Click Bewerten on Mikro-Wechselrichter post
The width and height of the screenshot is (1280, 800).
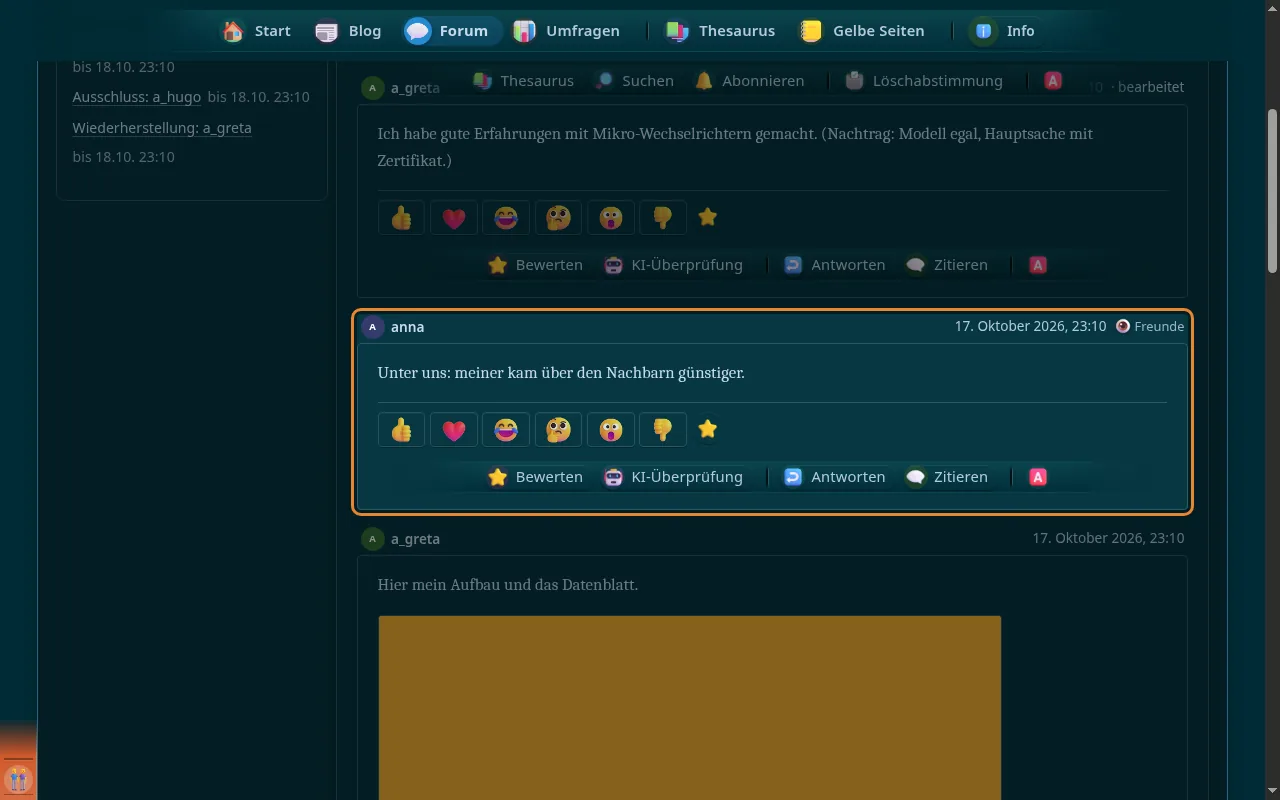[535, 265]
